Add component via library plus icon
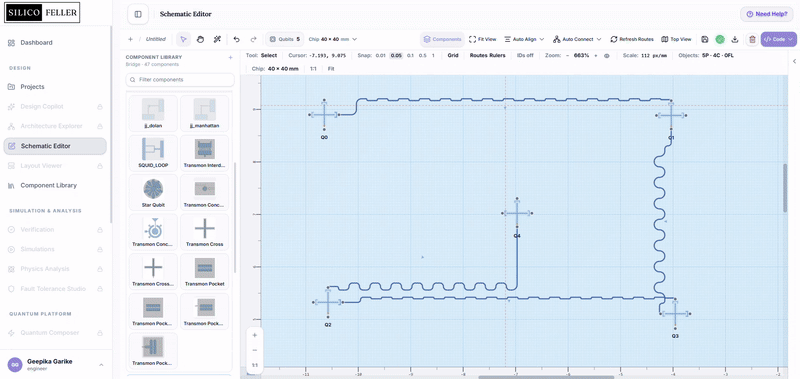This screenshot has width=800, height=379. pyautogui.click(x=230, y=58)
